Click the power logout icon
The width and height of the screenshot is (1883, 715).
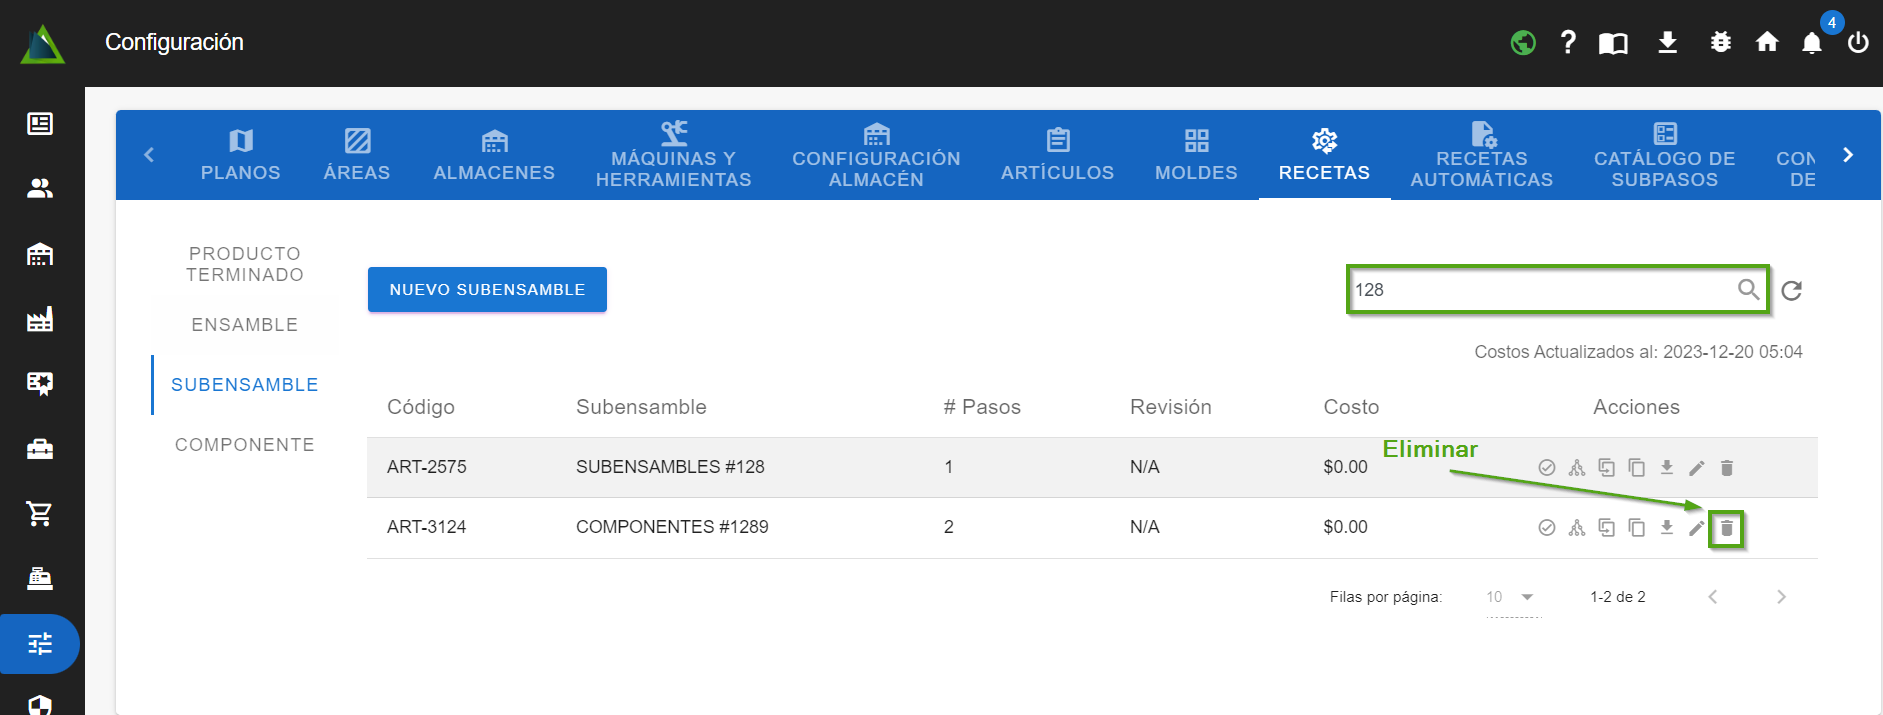point(1858,43)
